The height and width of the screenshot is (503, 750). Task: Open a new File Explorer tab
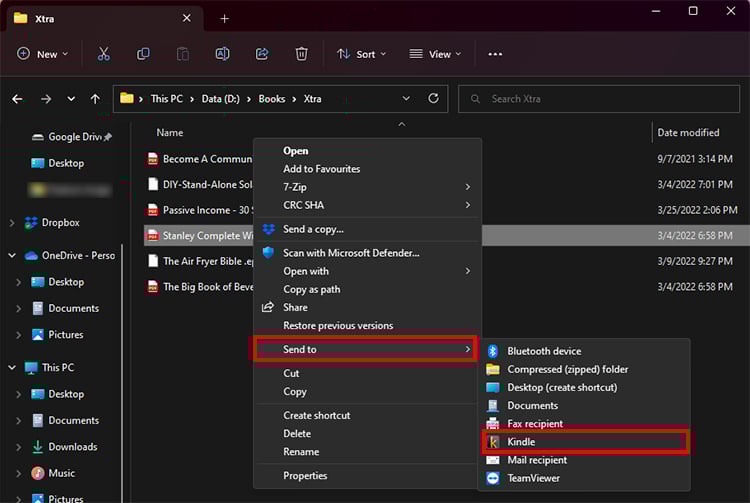tap(224, 18)
